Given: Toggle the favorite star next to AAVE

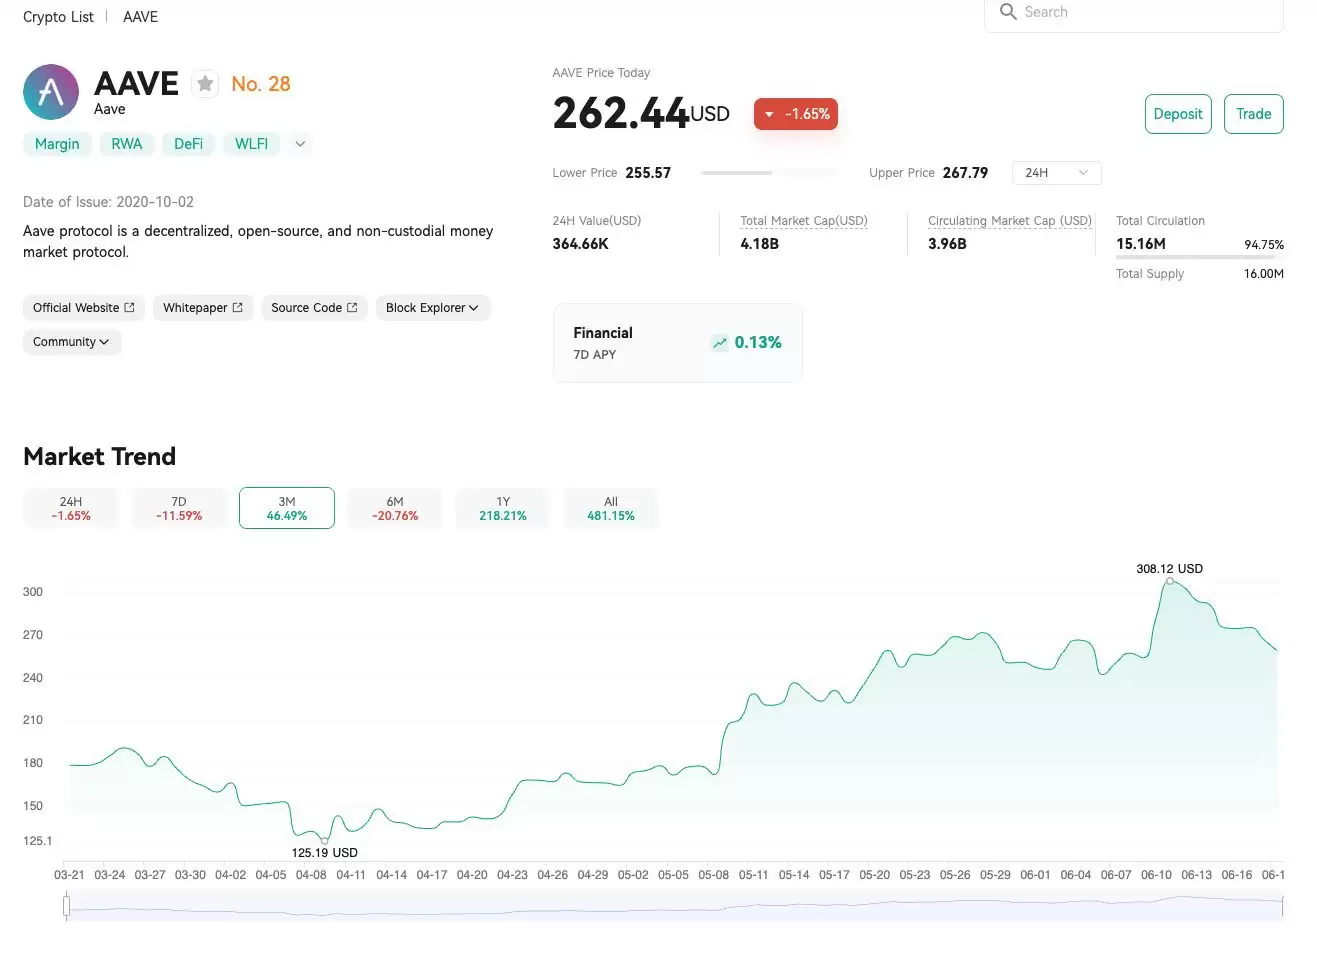Looking at the screenshot, I should coord(205,84).
